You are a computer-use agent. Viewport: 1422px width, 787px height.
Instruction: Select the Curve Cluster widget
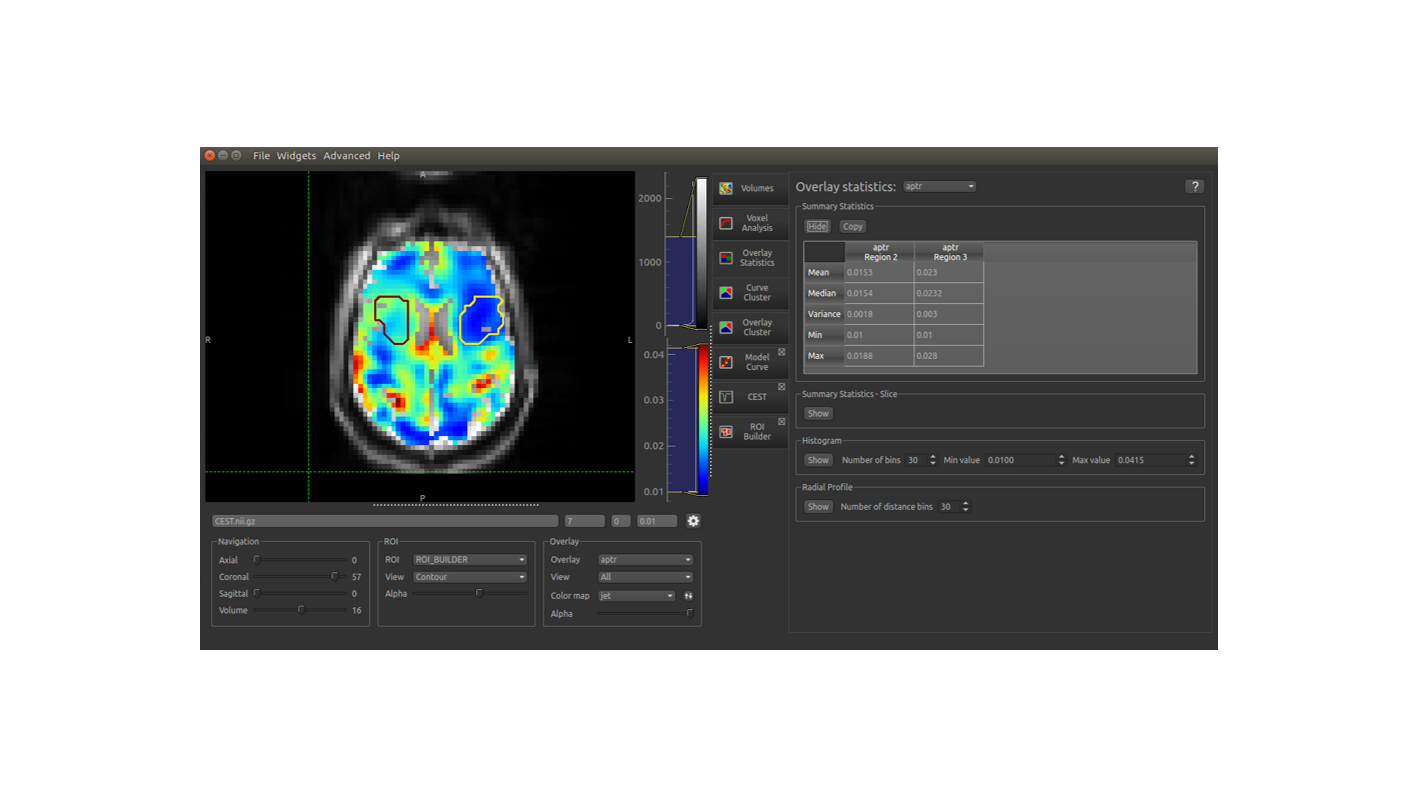pyautogui.click(x=749, y=293)
